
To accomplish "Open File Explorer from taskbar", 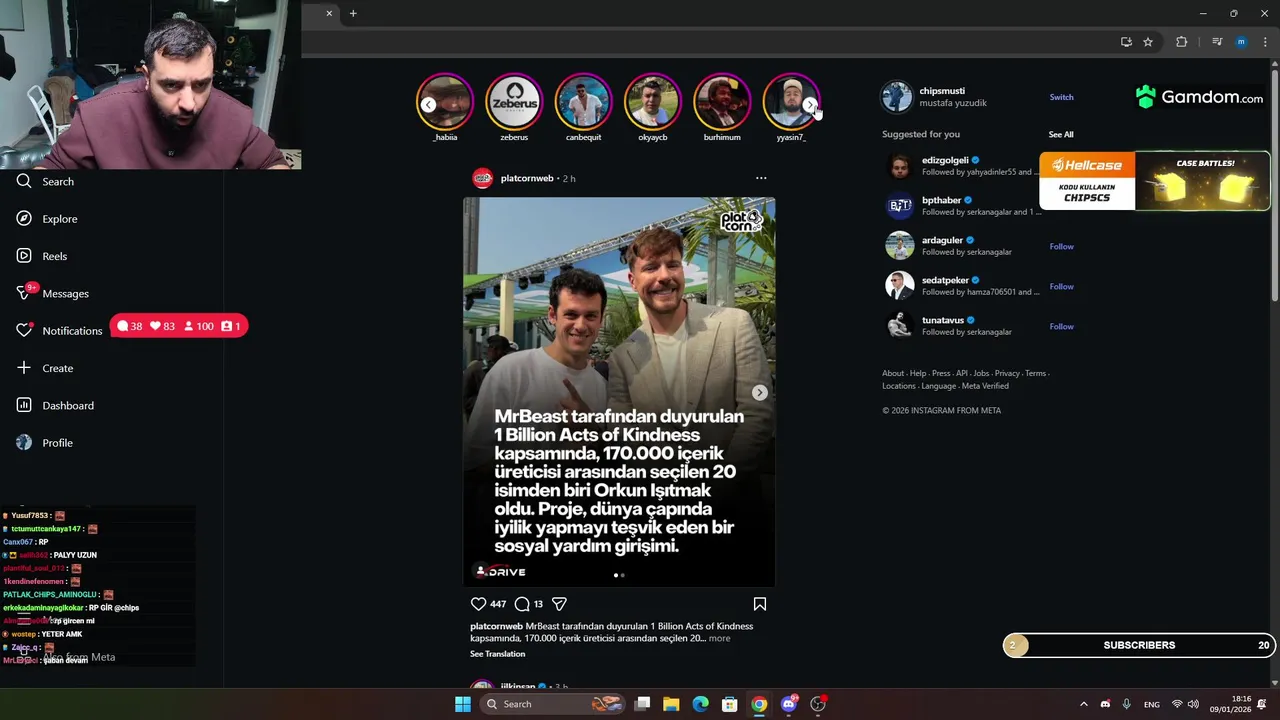I will click(x=671, y=704).
